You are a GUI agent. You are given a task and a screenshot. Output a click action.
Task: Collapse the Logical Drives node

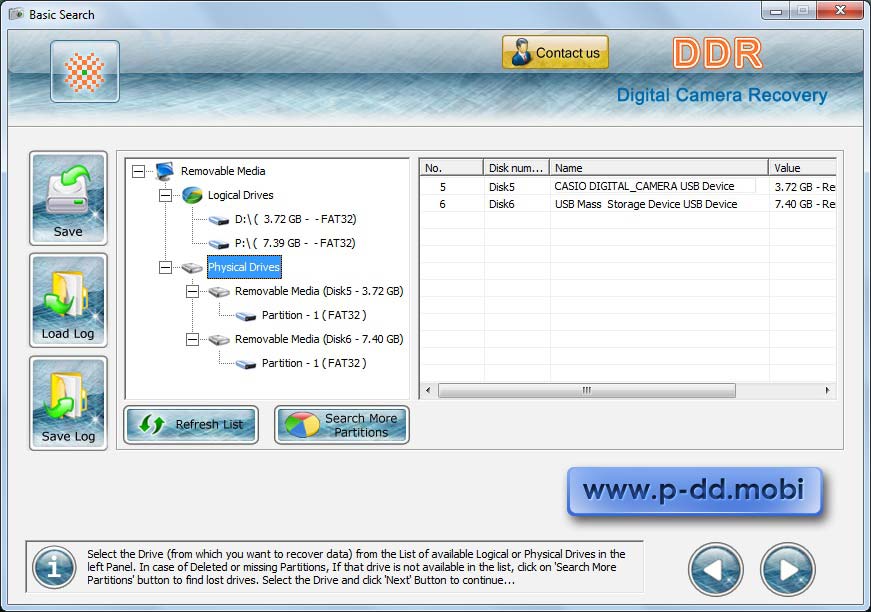pos(166,195)
